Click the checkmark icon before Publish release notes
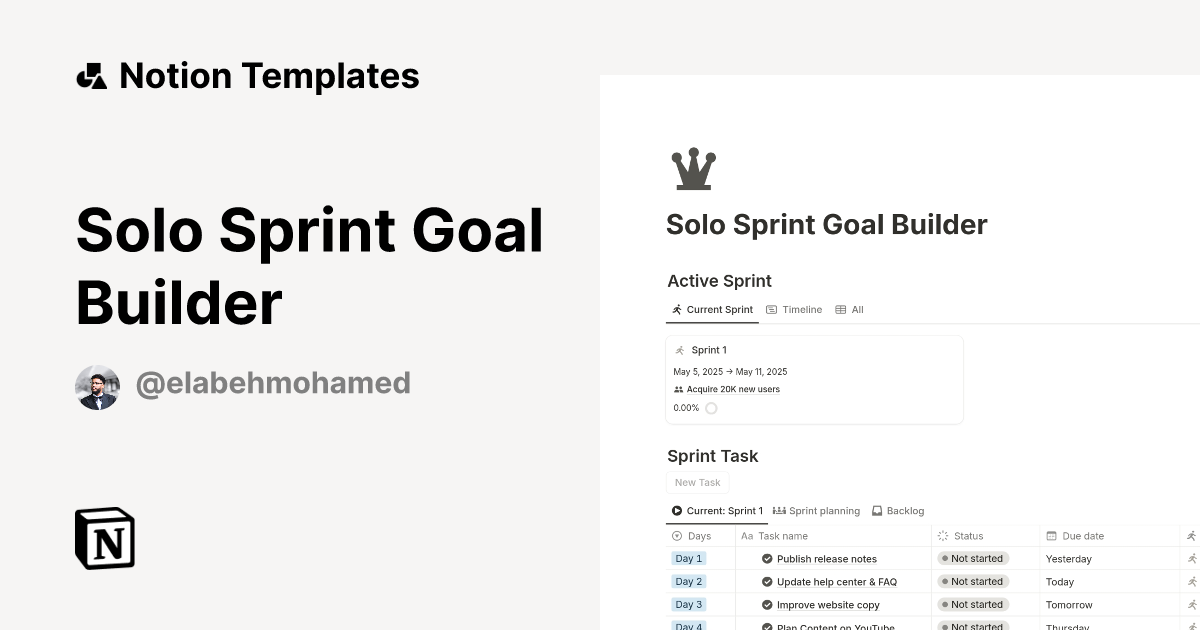The height and width of the screenshot is (630, 1200). point(767,558)
